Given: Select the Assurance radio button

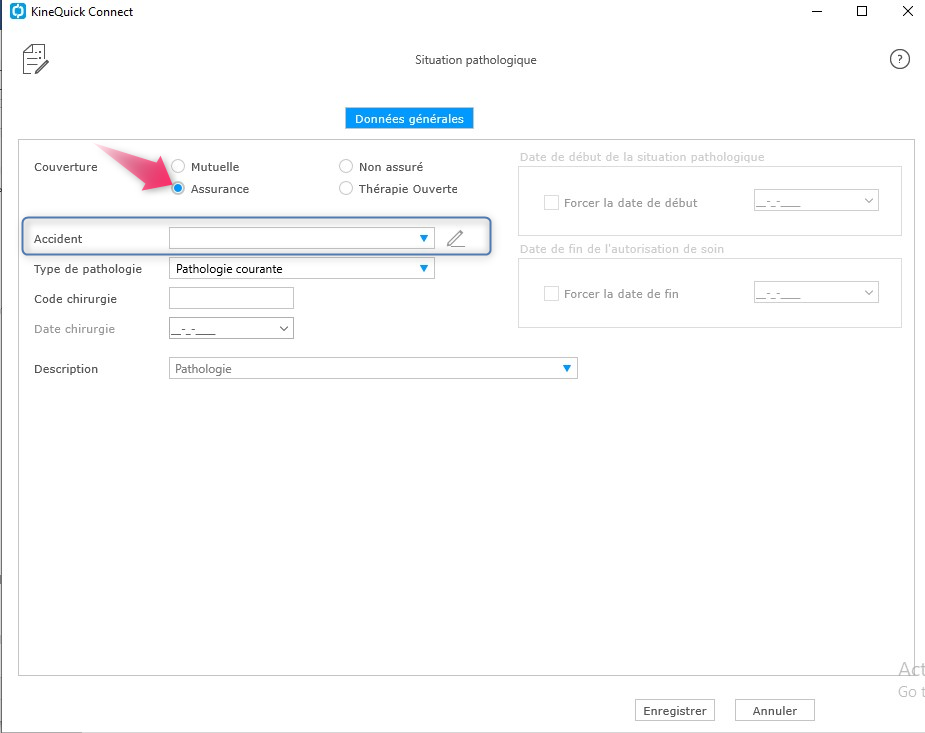Looking at the screenshot, I should 178,189.
